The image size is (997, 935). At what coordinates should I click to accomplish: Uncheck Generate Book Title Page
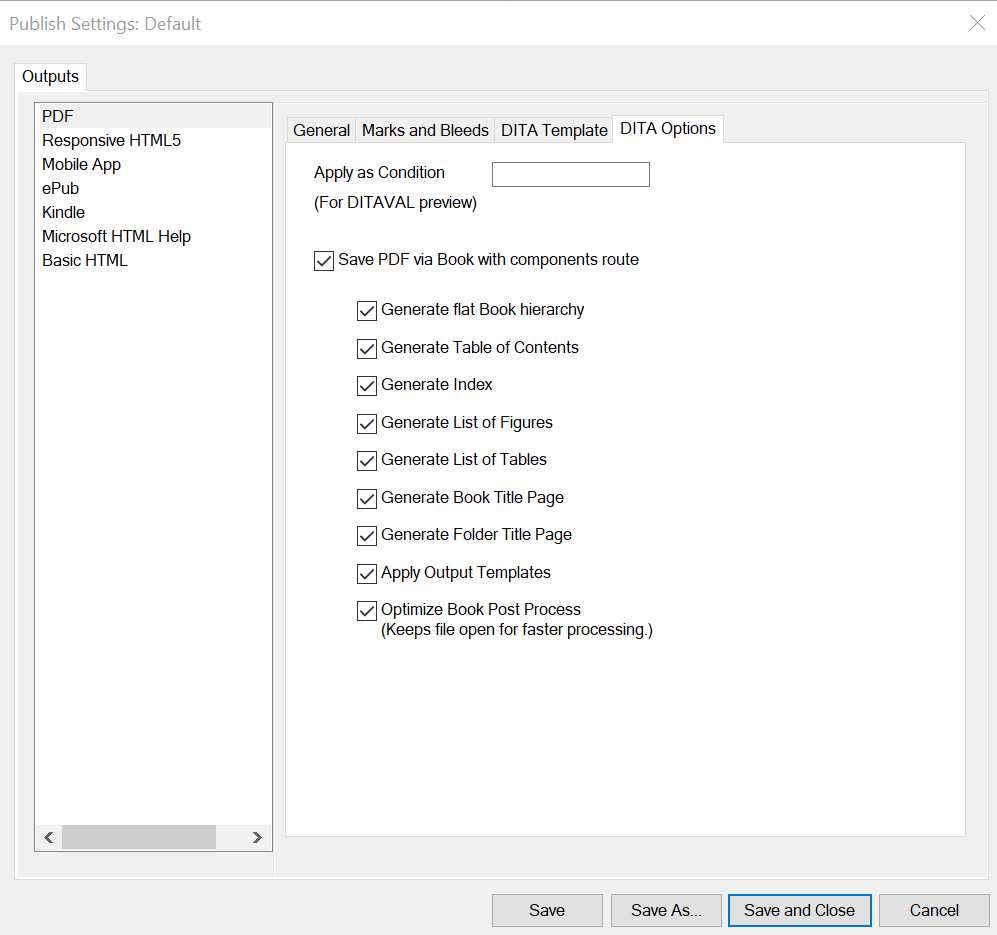367,499
